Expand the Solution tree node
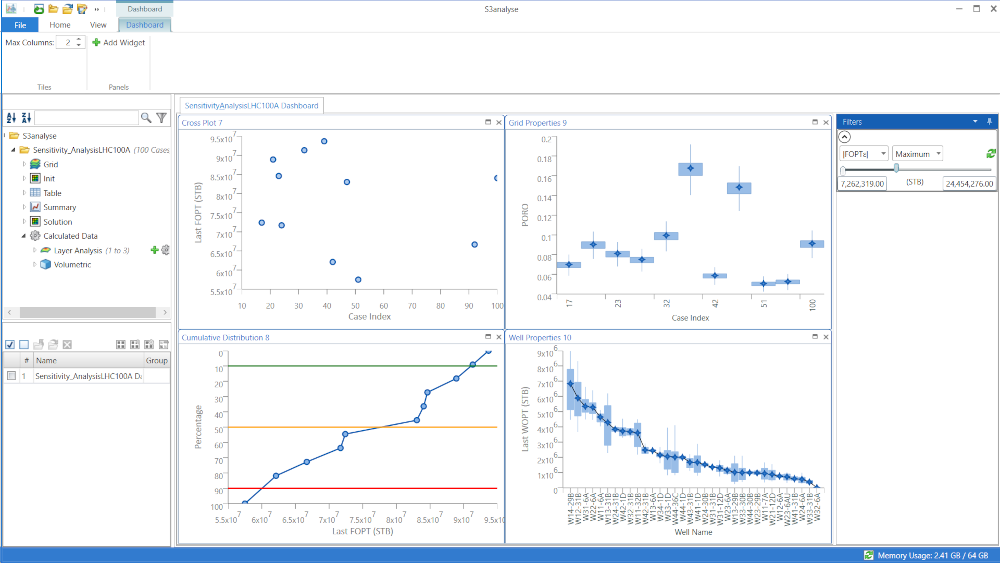Image resolution: width=1000 pixels, height=563 pixels. [24, 222]
